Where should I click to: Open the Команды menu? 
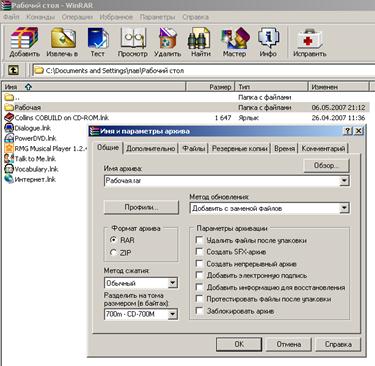40,17
